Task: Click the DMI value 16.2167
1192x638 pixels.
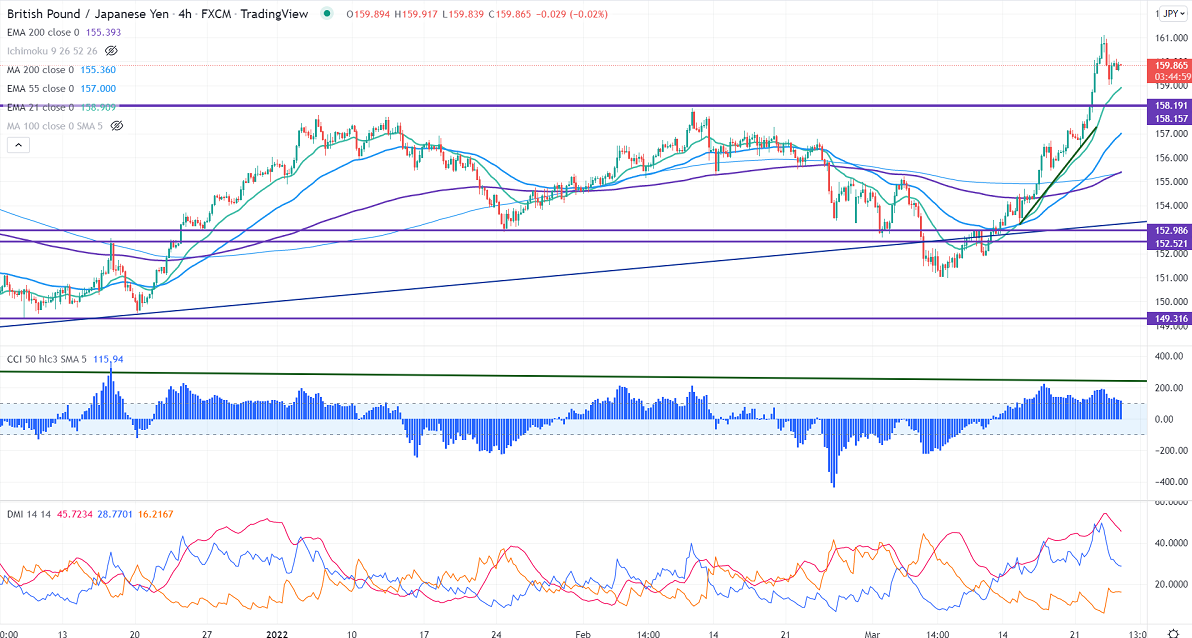Action: [x=156, y=515]
